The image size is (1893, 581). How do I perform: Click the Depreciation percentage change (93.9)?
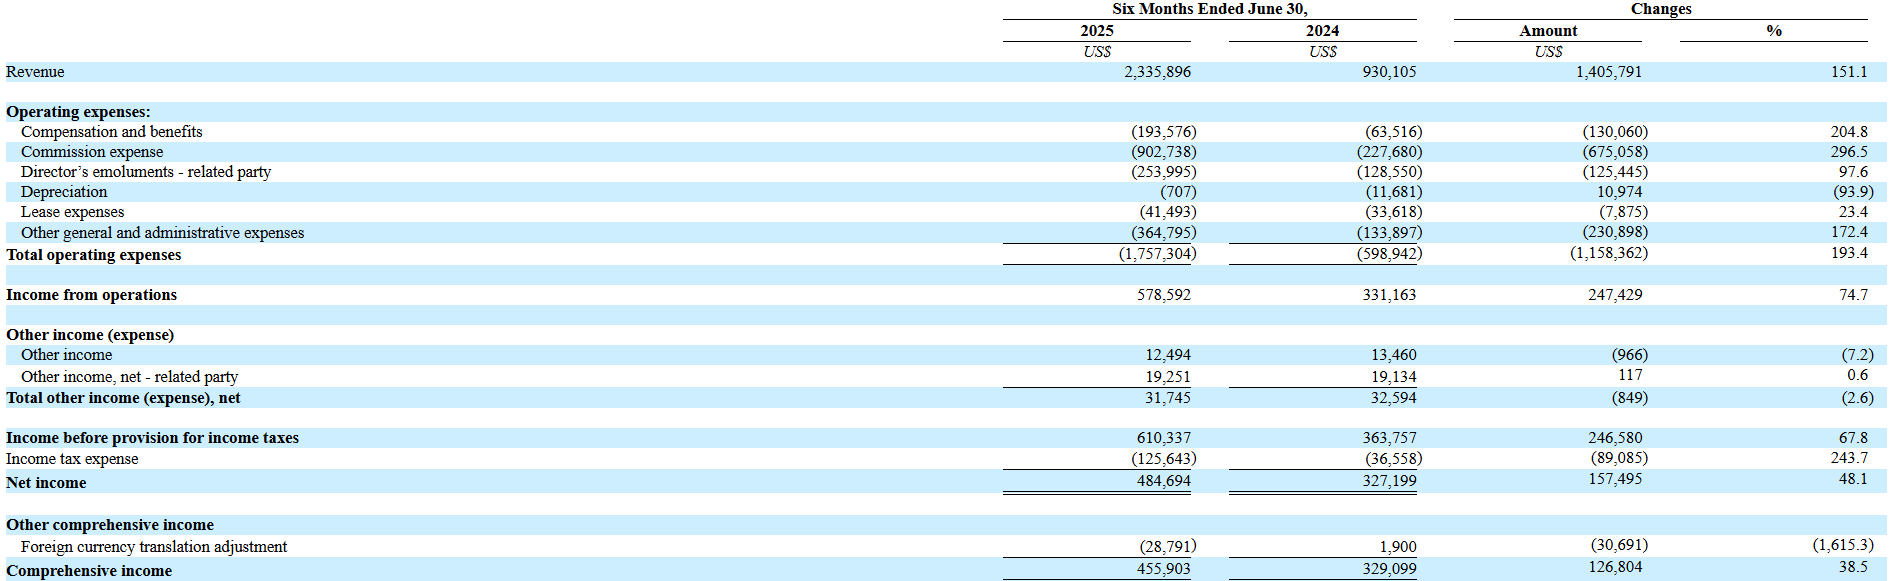[1853, 192]
